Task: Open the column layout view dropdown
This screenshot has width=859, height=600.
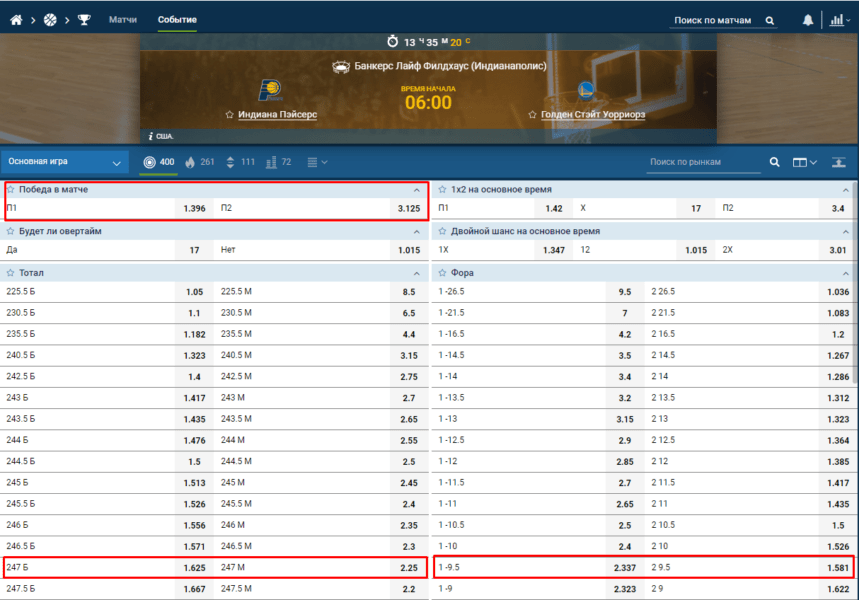Action: [x=804, y=162]
